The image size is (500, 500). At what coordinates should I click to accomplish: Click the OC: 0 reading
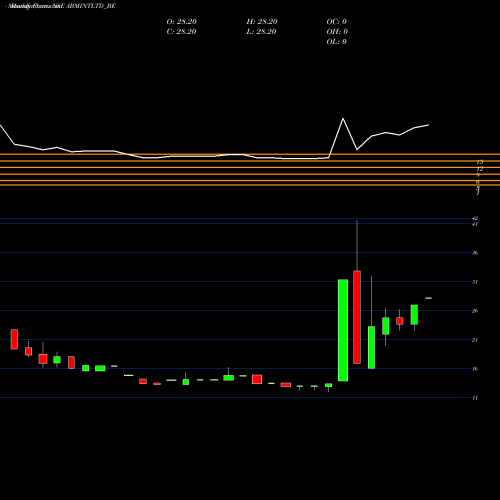click(337, 22)
